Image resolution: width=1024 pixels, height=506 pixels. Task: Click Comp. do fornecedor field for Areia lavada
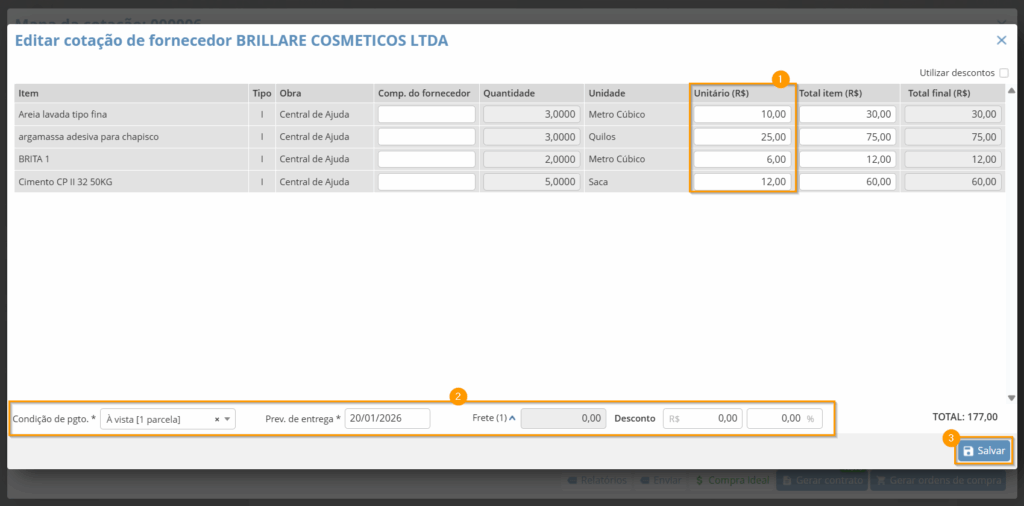(426, 115)
